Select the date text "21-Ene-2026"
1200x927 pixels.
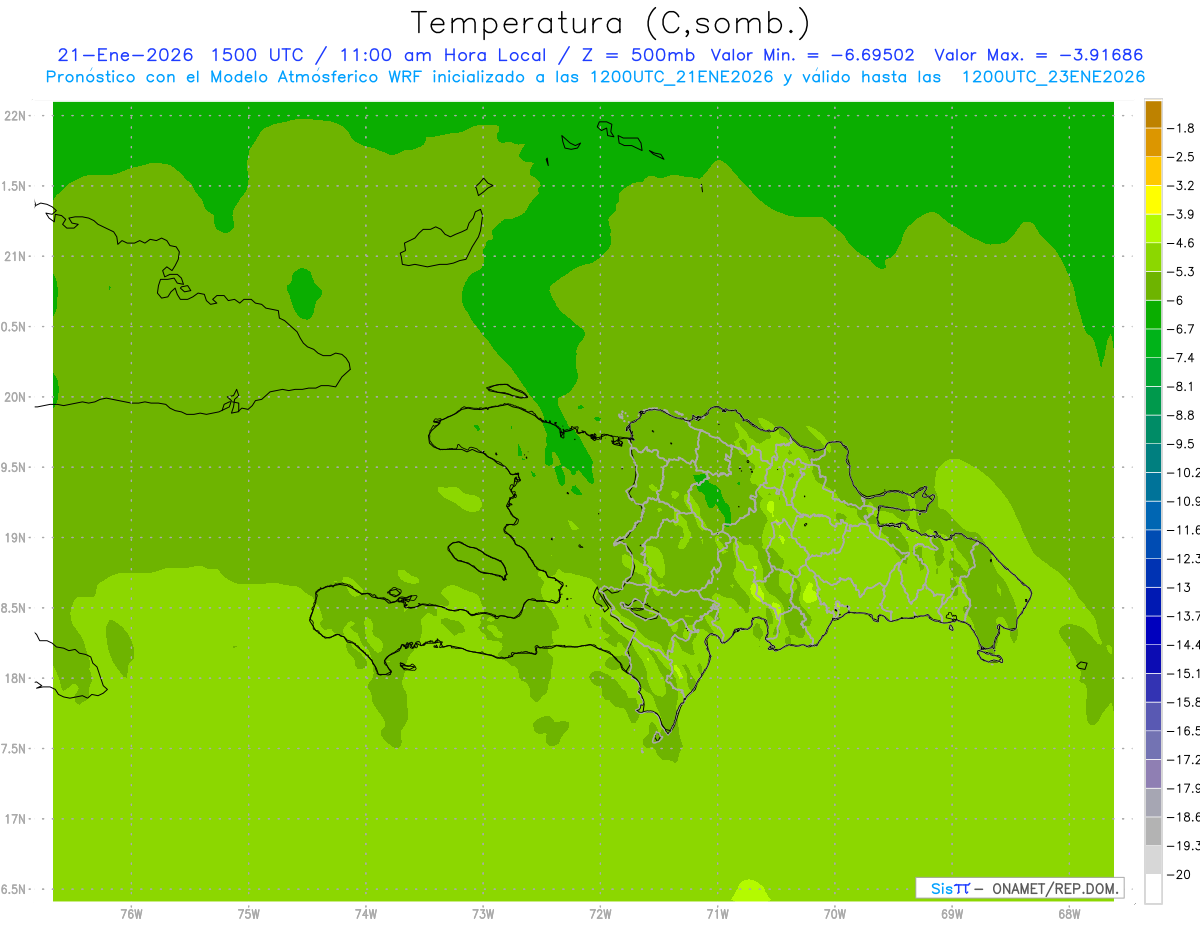pyautogui.click(x=124, y=55)
